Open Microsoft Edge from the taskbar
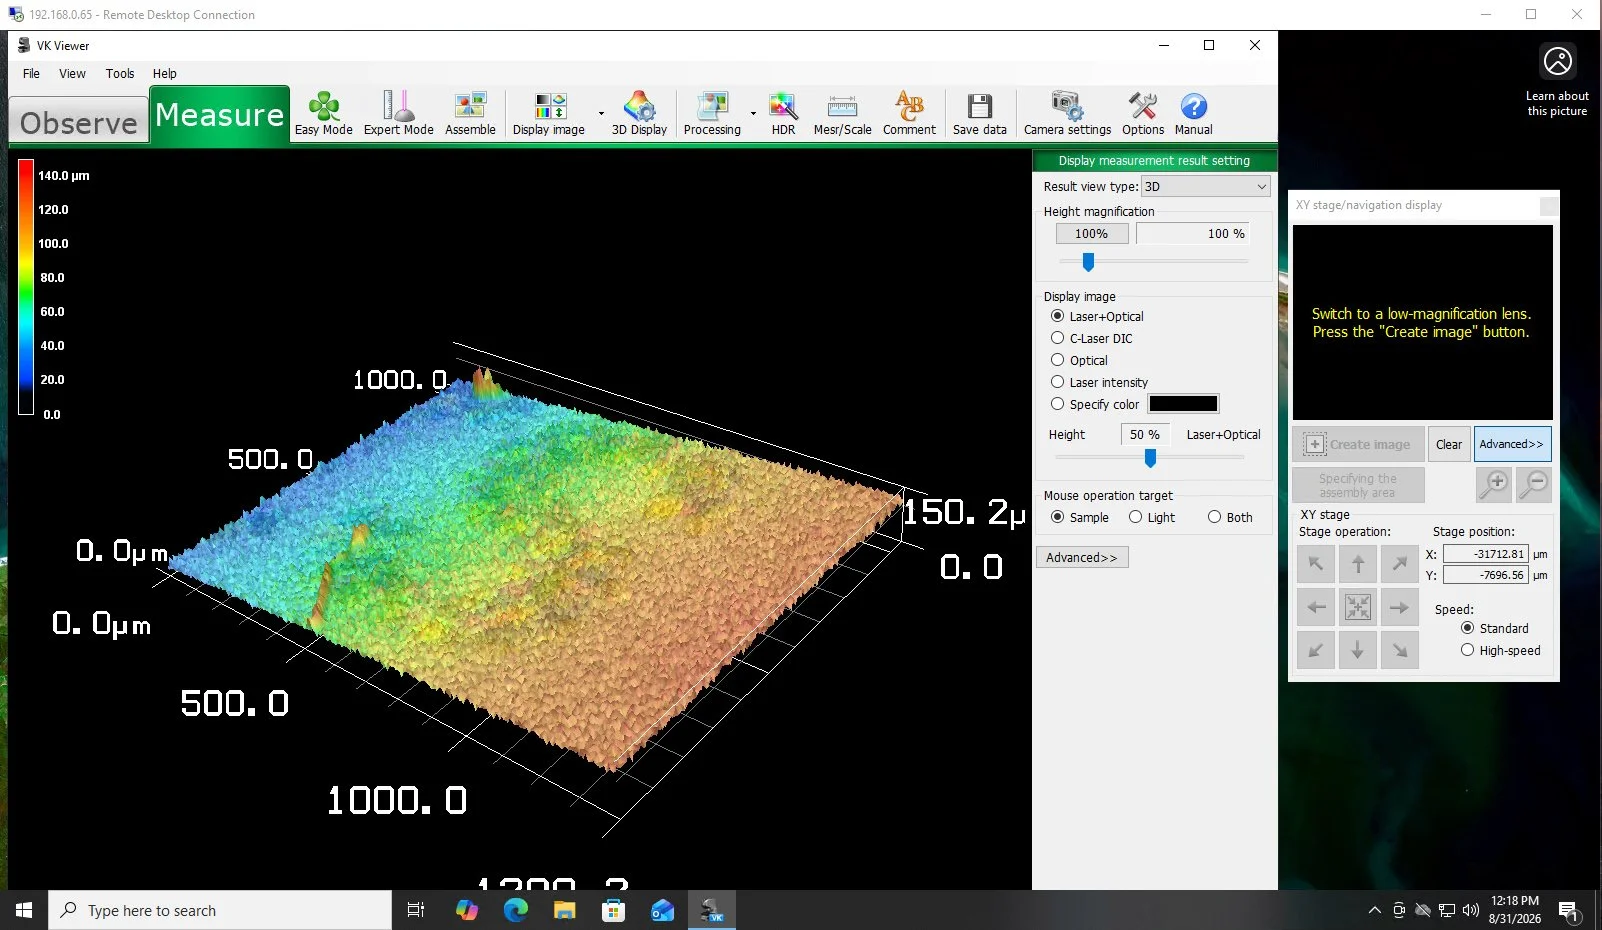 pos(516,910)
